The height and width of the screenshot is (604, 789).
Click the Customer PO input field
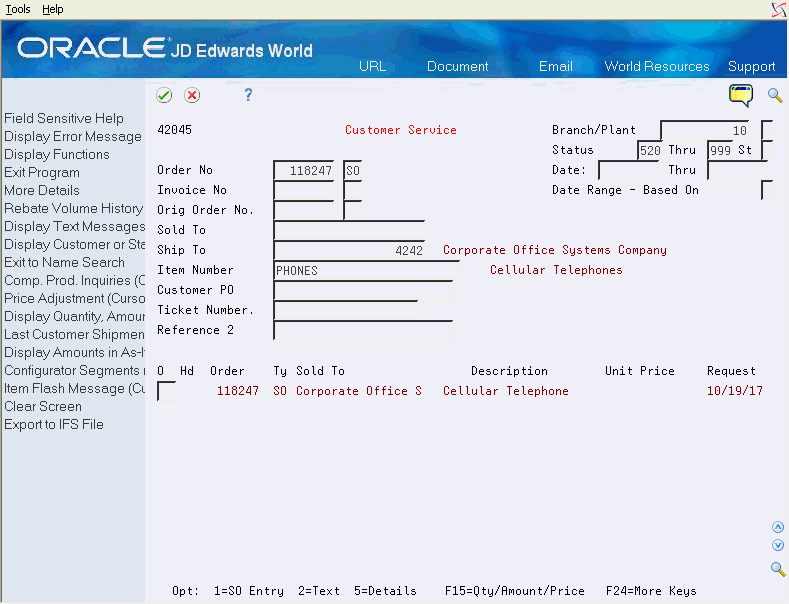click(363, 290)
